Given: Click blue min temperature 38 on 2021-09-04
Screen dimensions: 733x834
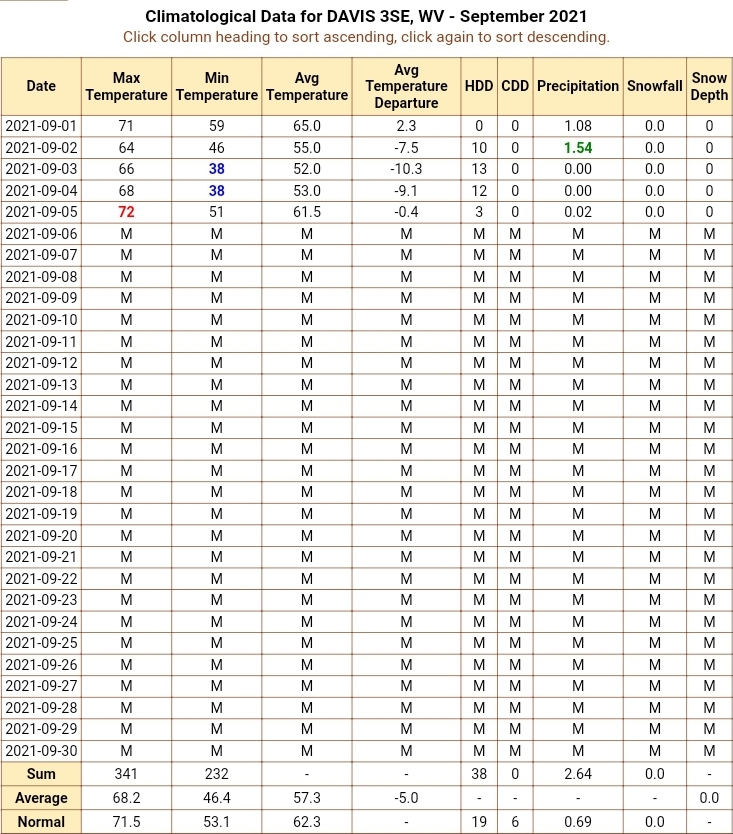Looking at the screenshot, I should (216, 191).
